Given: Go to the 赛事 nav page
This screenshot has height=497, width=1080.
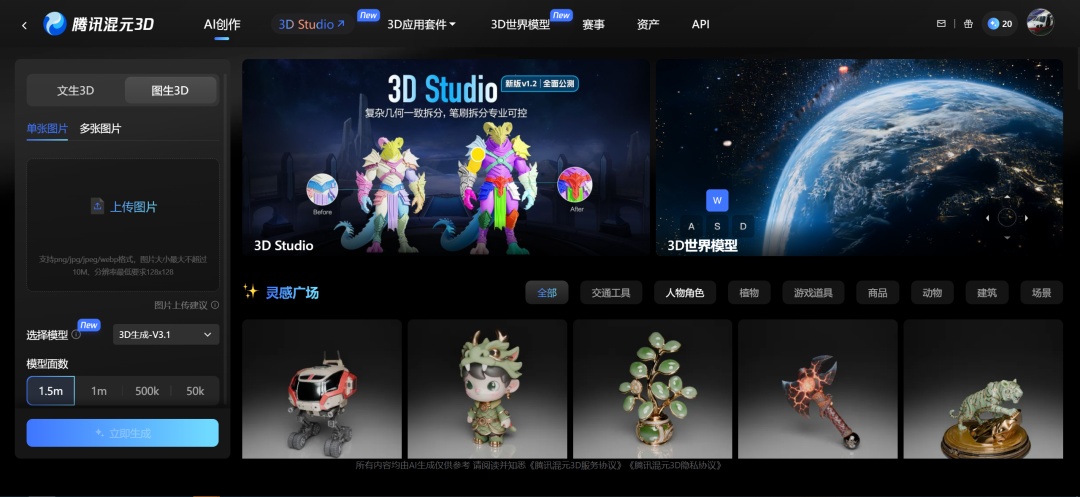Looking at the screenshot, I should pyautogui.click(x=593, y=24).
